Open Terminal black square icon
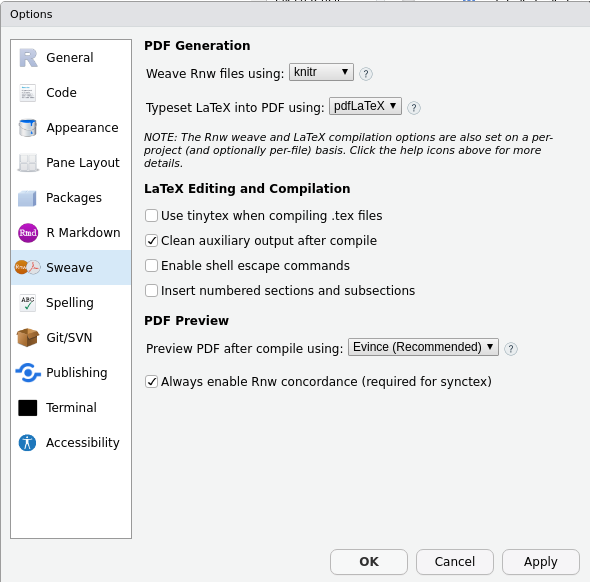This screenshot has height=582, width=590. (28, 408)
